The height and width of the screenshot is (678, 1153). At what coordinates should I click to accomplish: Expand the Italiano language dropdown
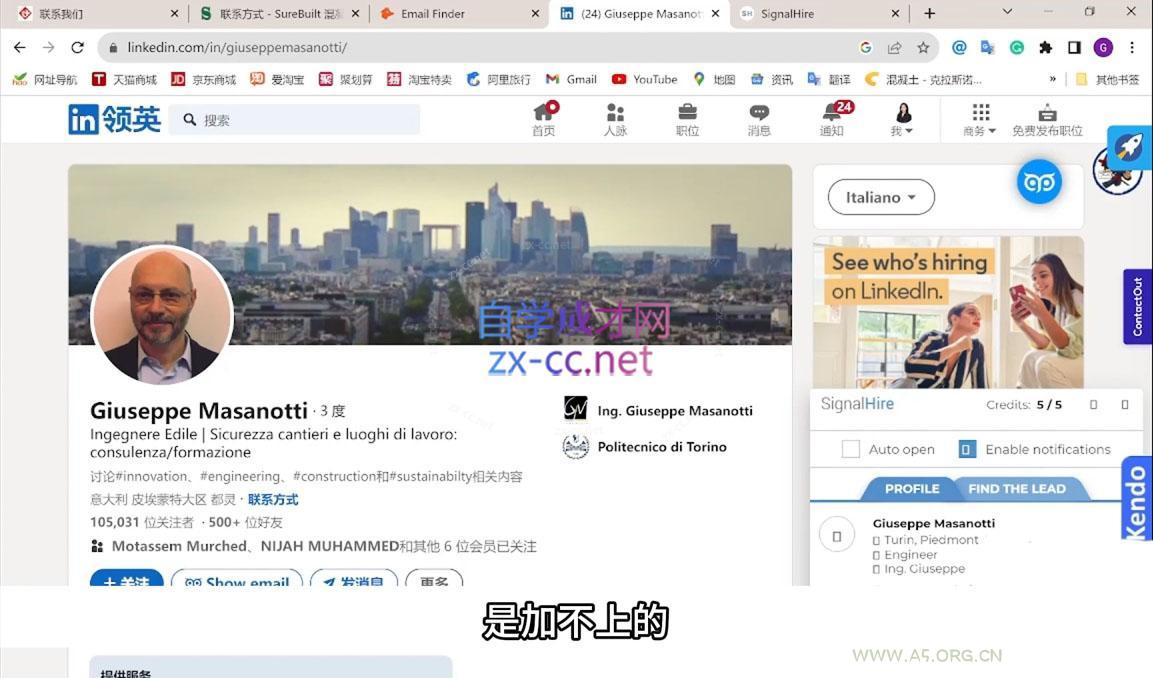tap(881, 197)
